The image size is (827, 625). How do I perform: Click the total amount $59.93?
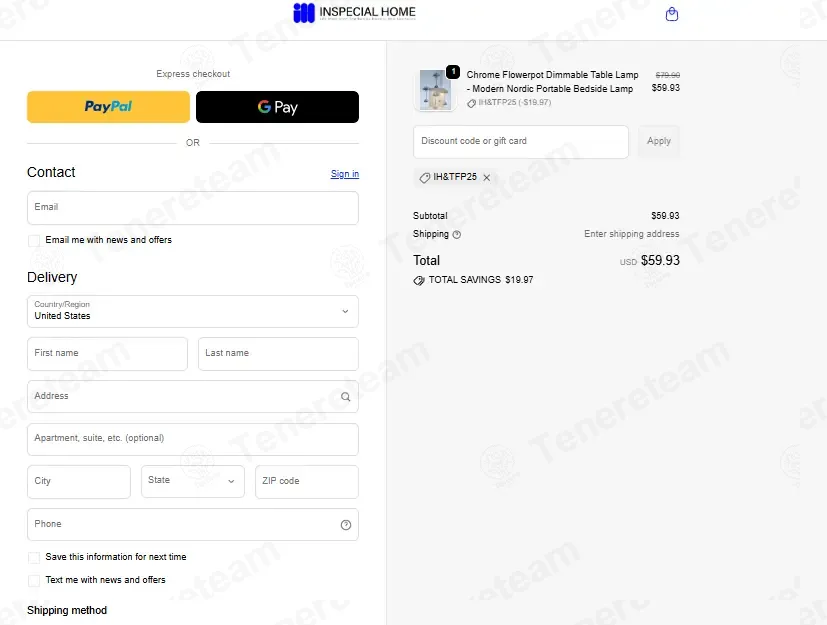click(660, 261)
